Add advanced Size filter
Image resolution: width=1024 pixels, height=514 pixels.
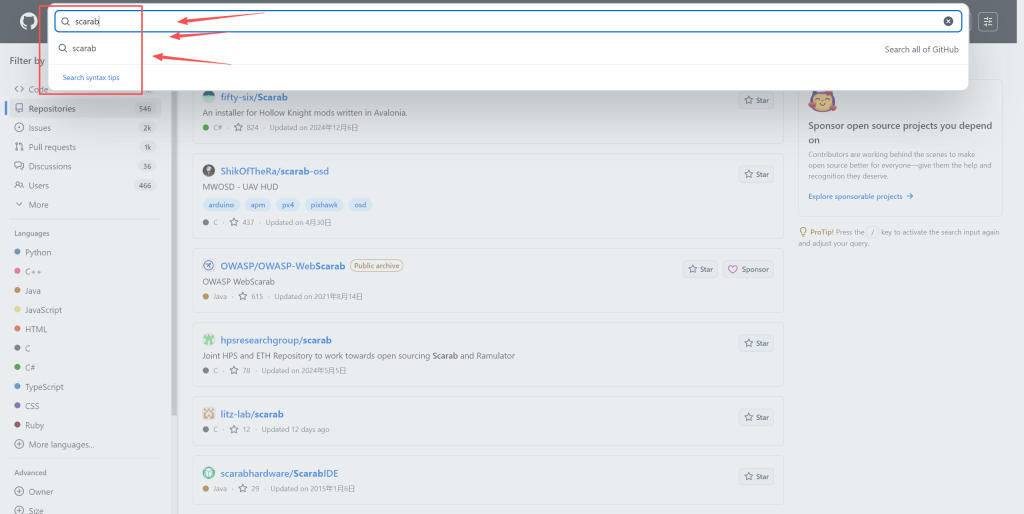(x=29, y=510)
